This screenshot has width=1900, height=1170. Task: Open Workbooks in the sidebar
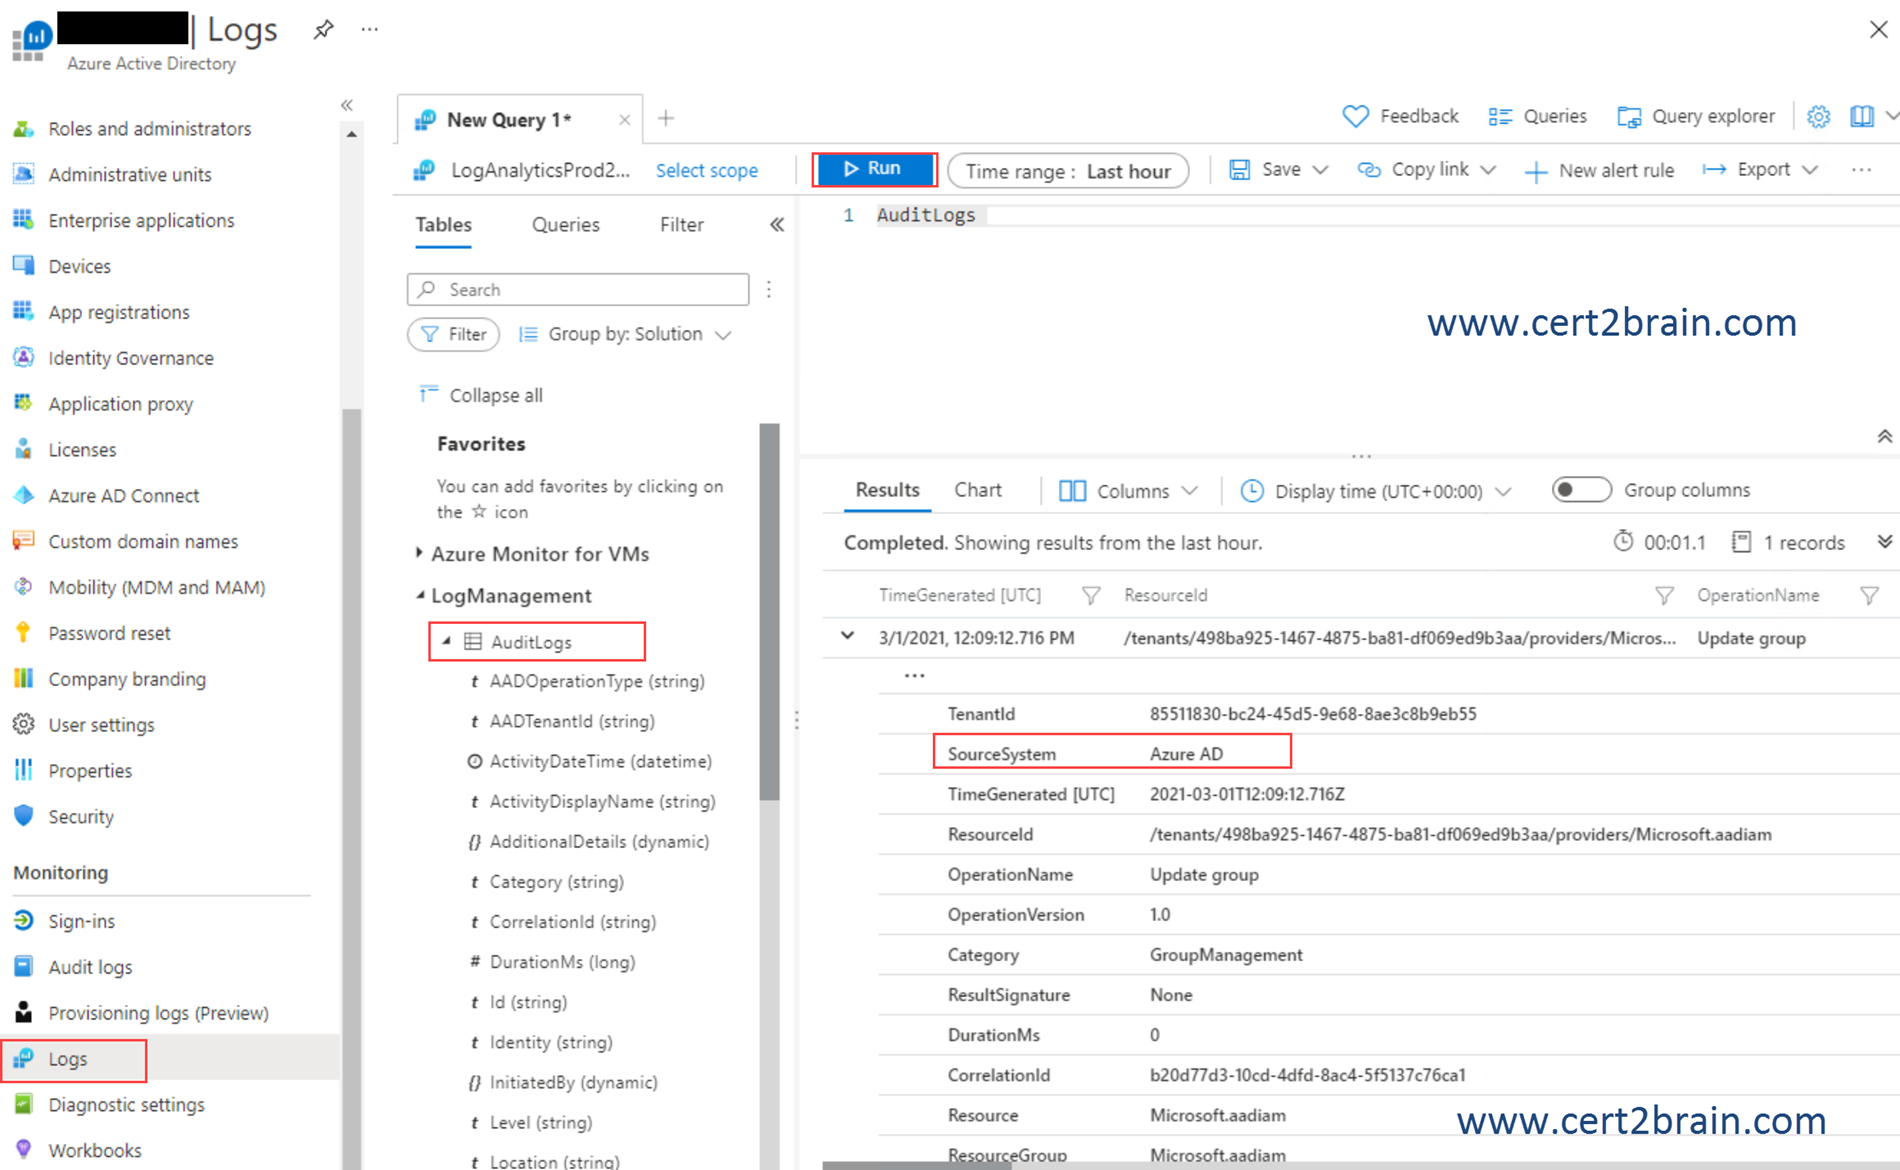click(95, 1150)
